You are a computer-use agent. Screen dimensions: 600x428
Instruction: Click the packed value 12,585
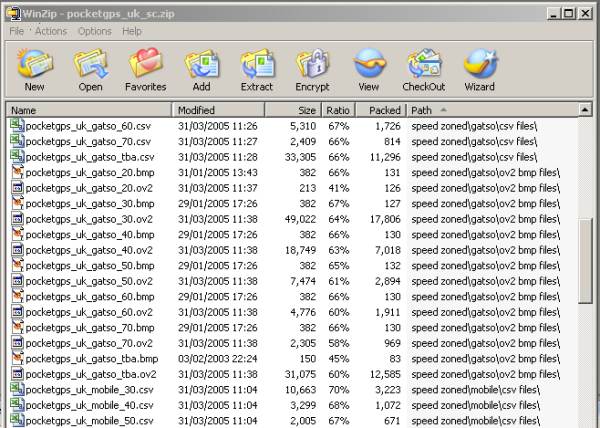tap(385, 374)
